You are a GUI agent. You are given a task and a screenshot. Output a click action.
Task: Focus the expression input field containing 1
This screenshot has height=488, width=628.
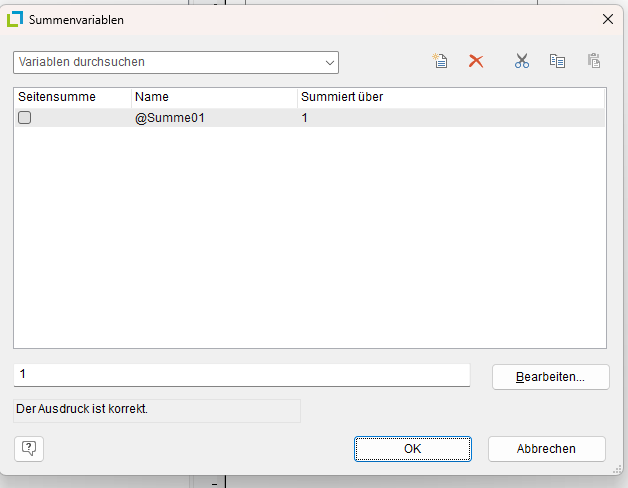[240, 374]
